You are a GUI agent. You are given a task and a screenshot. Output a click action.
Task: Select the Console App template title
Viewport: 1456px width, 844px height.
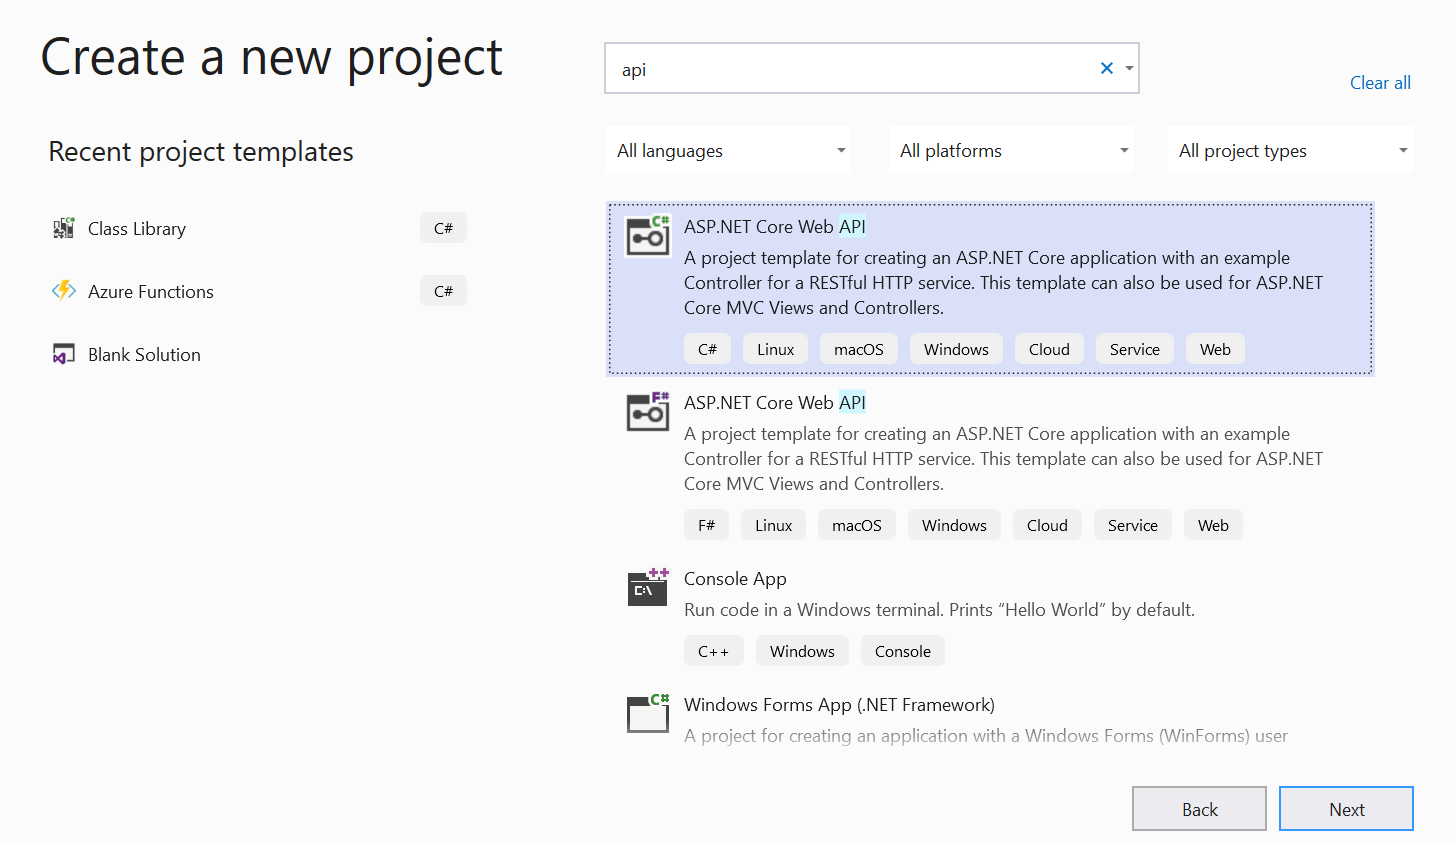pos(735,579)
